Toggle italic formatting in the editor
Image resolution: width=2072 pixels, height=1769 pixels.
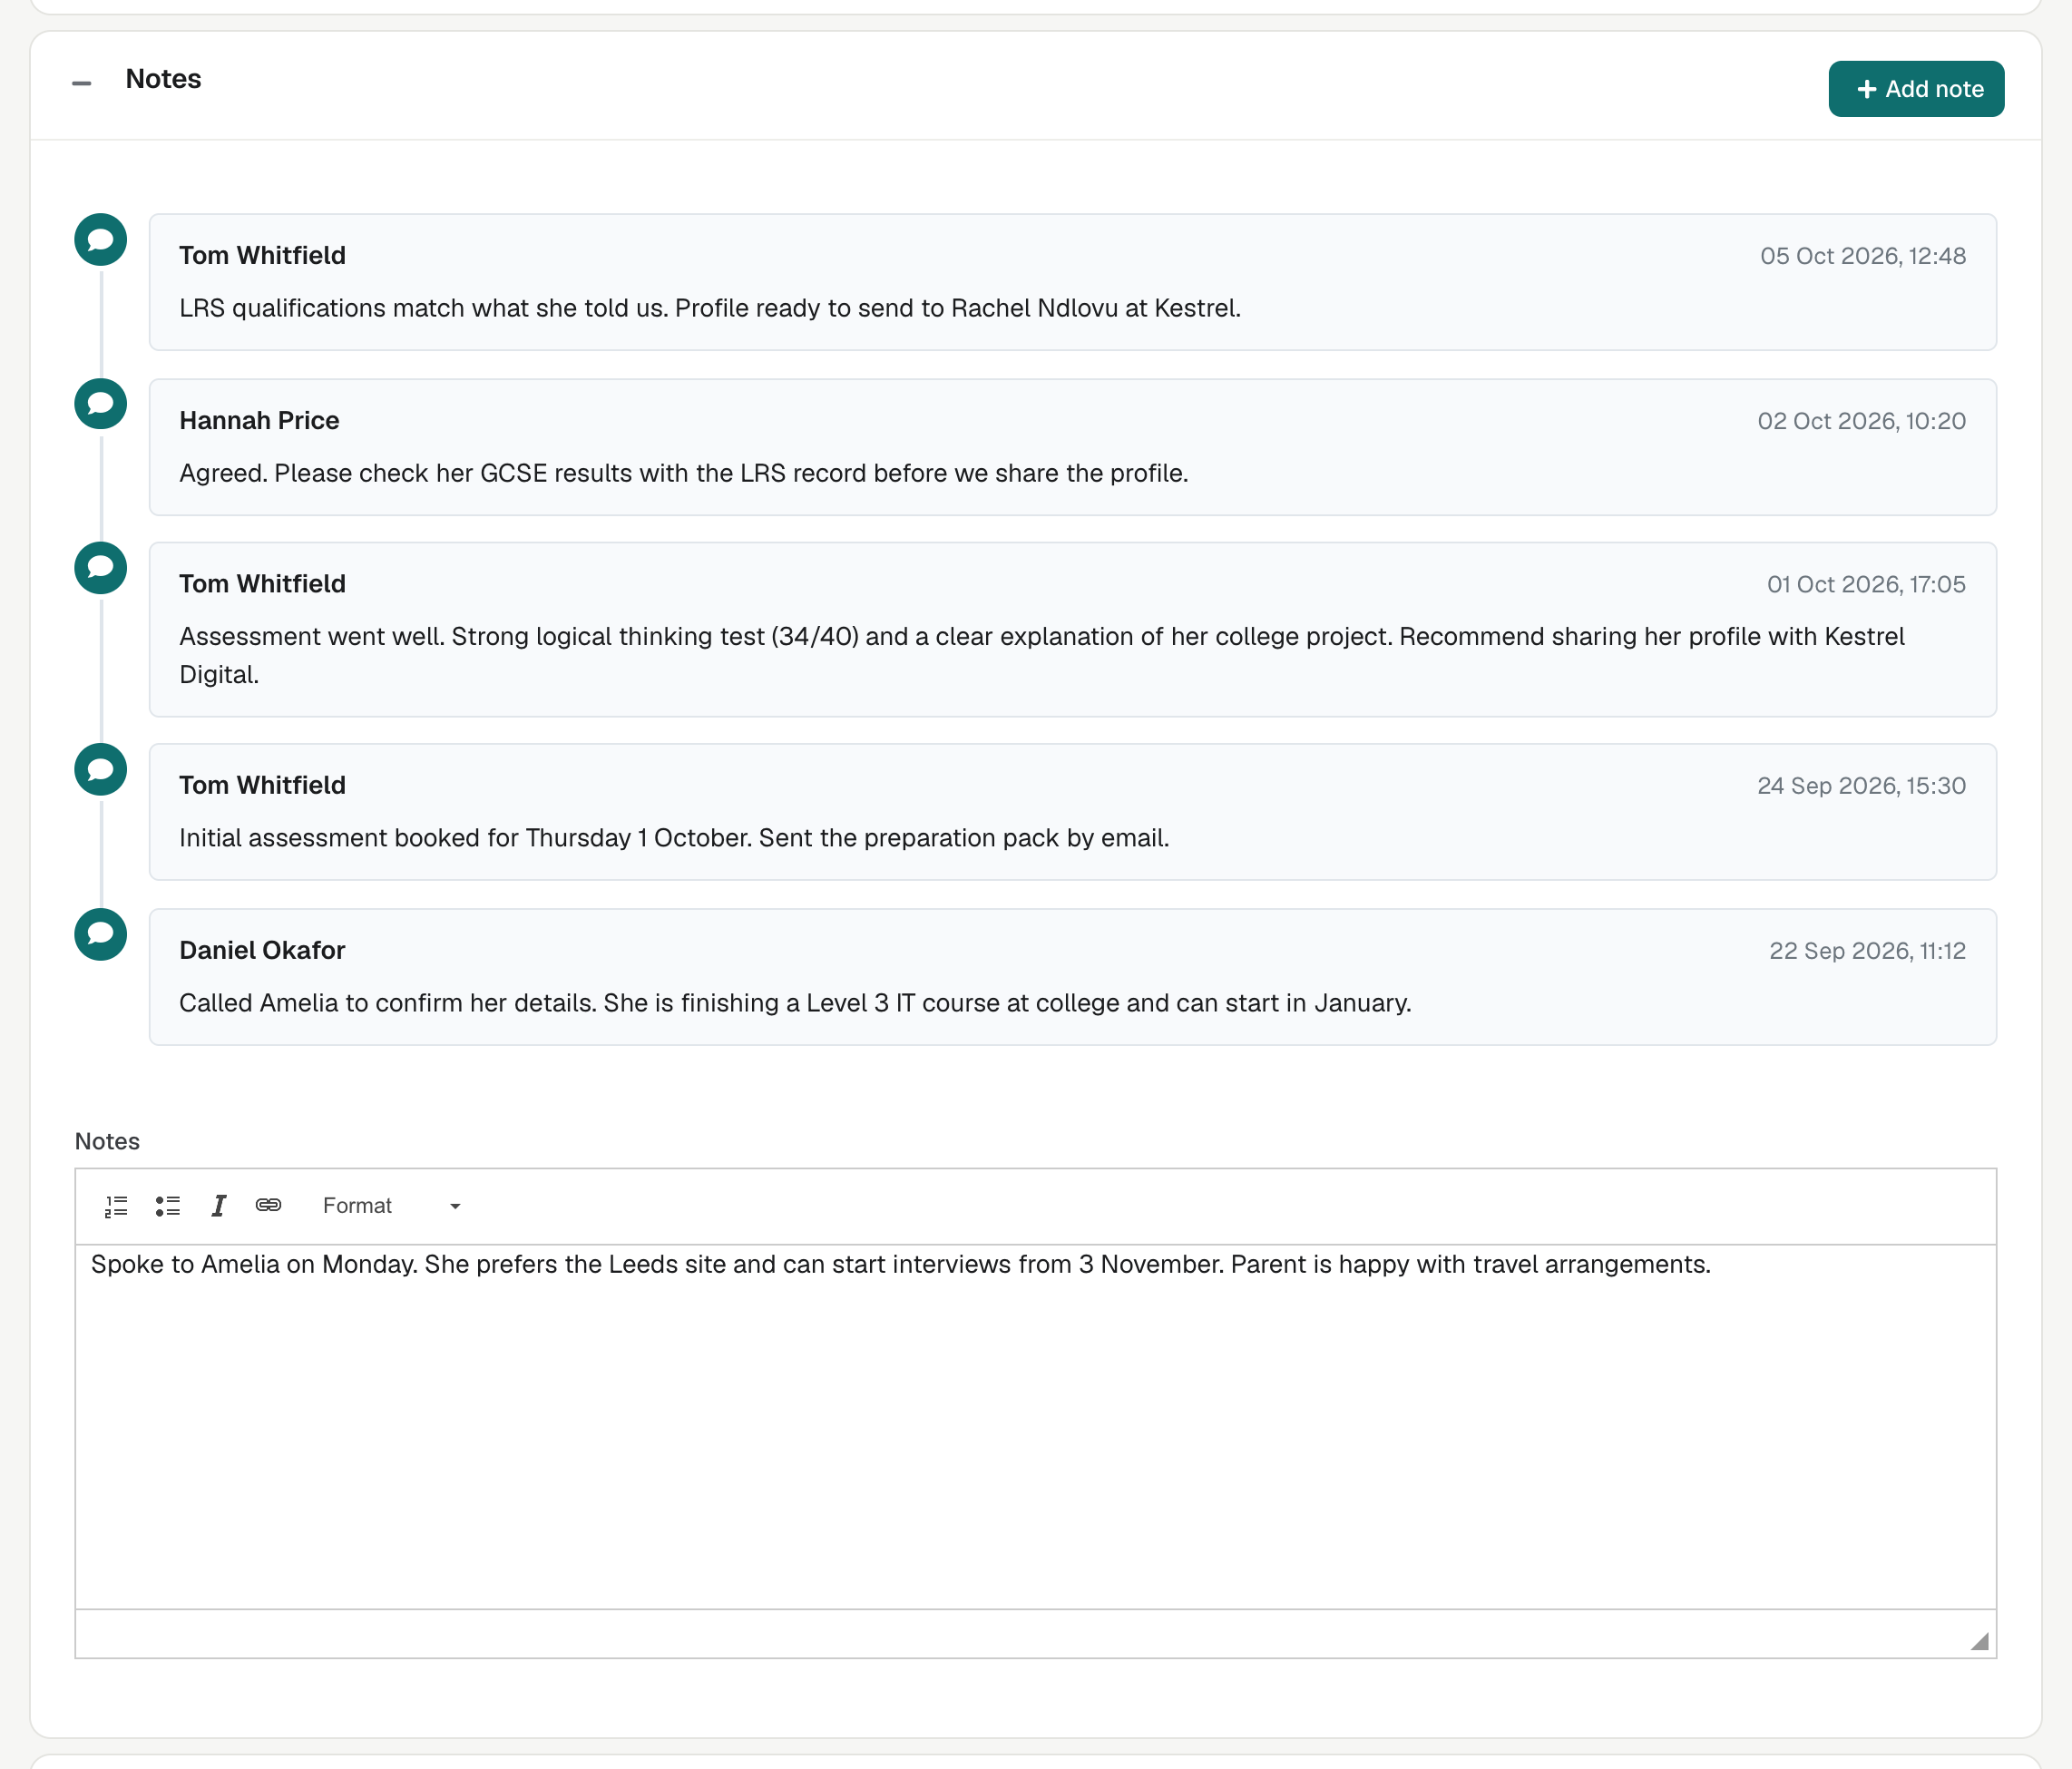point(219,1206)
